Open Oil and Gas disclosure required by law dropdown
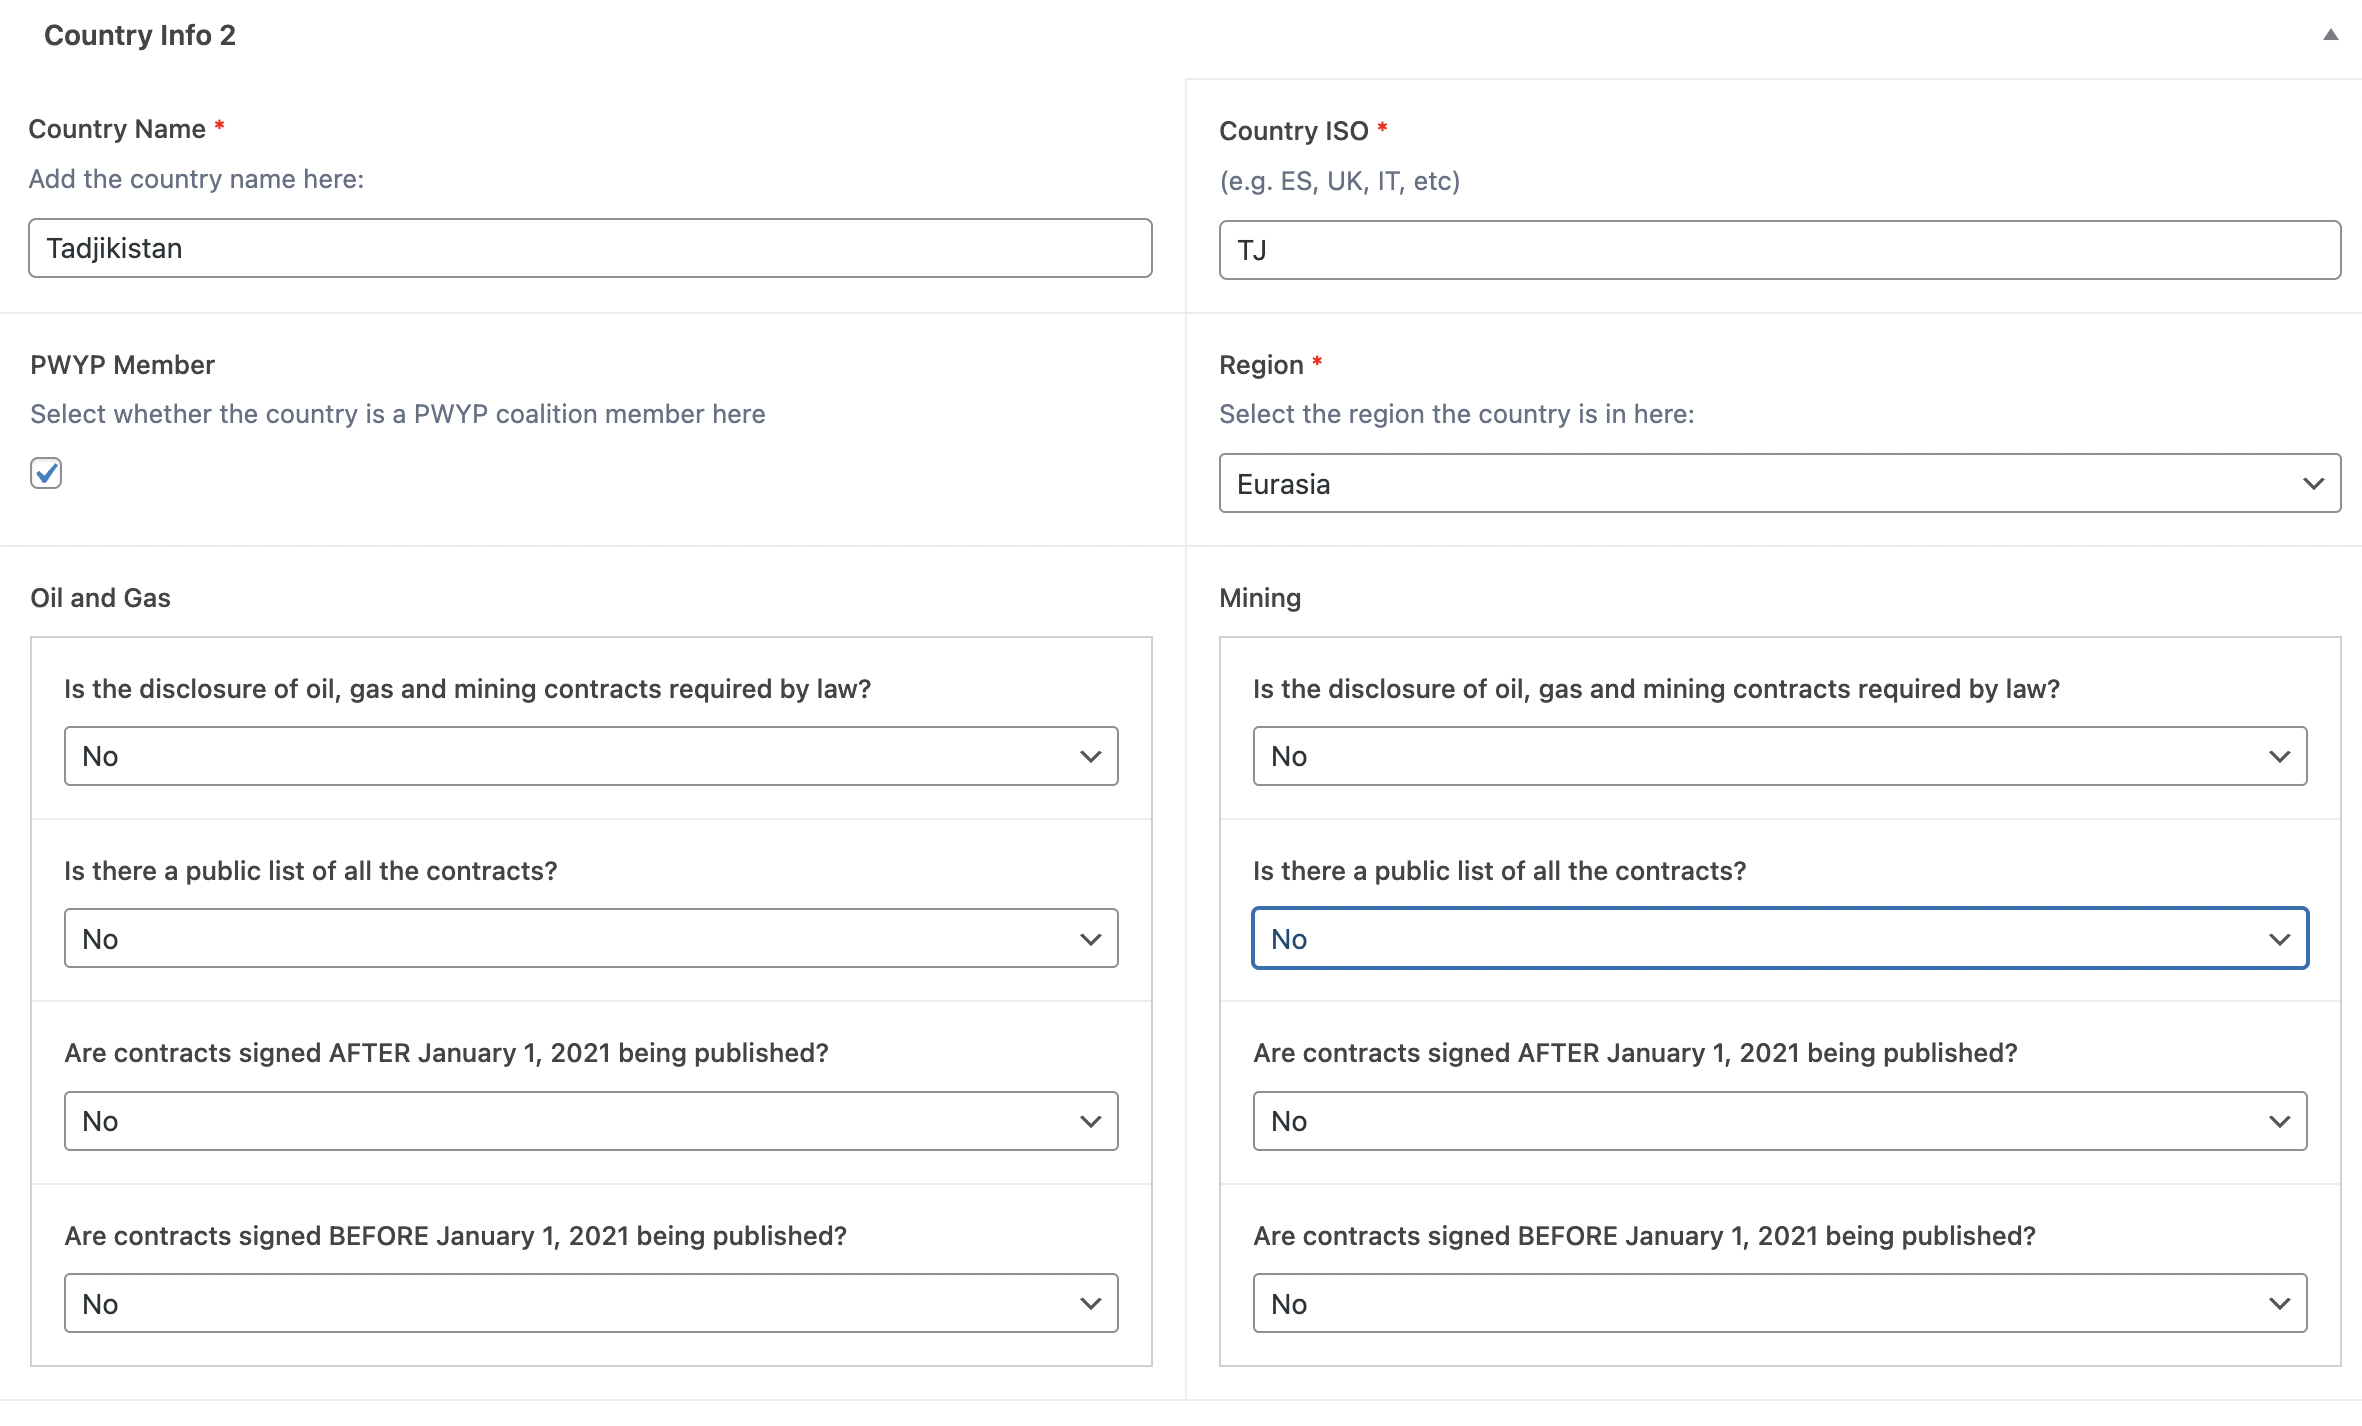This screenshot has height=1426, width=2362. point(590,756)
